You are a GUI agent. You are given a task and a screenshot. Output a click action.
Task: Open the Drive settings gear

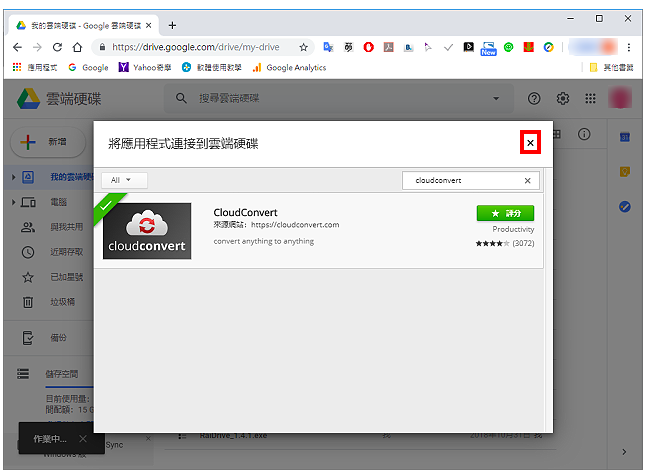tap(562, 99)
